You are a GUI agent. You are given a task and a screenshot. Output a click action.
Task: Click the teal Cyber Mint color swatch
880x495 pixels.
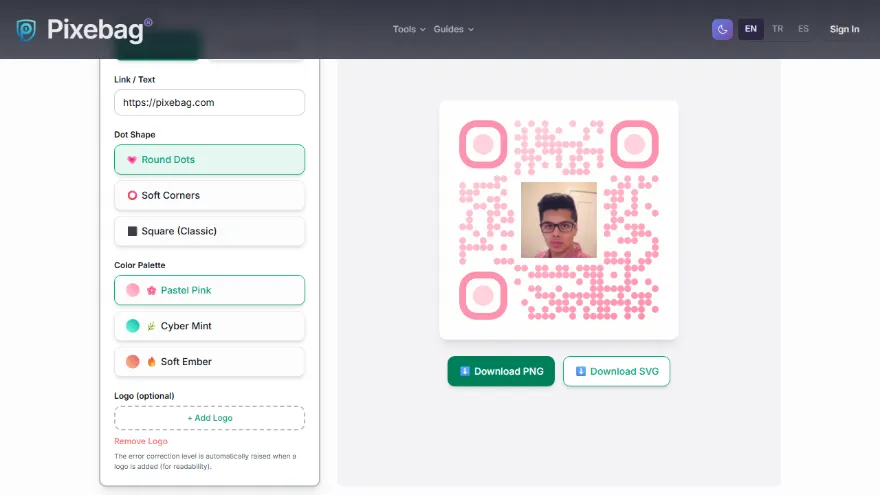click(132, 326)
